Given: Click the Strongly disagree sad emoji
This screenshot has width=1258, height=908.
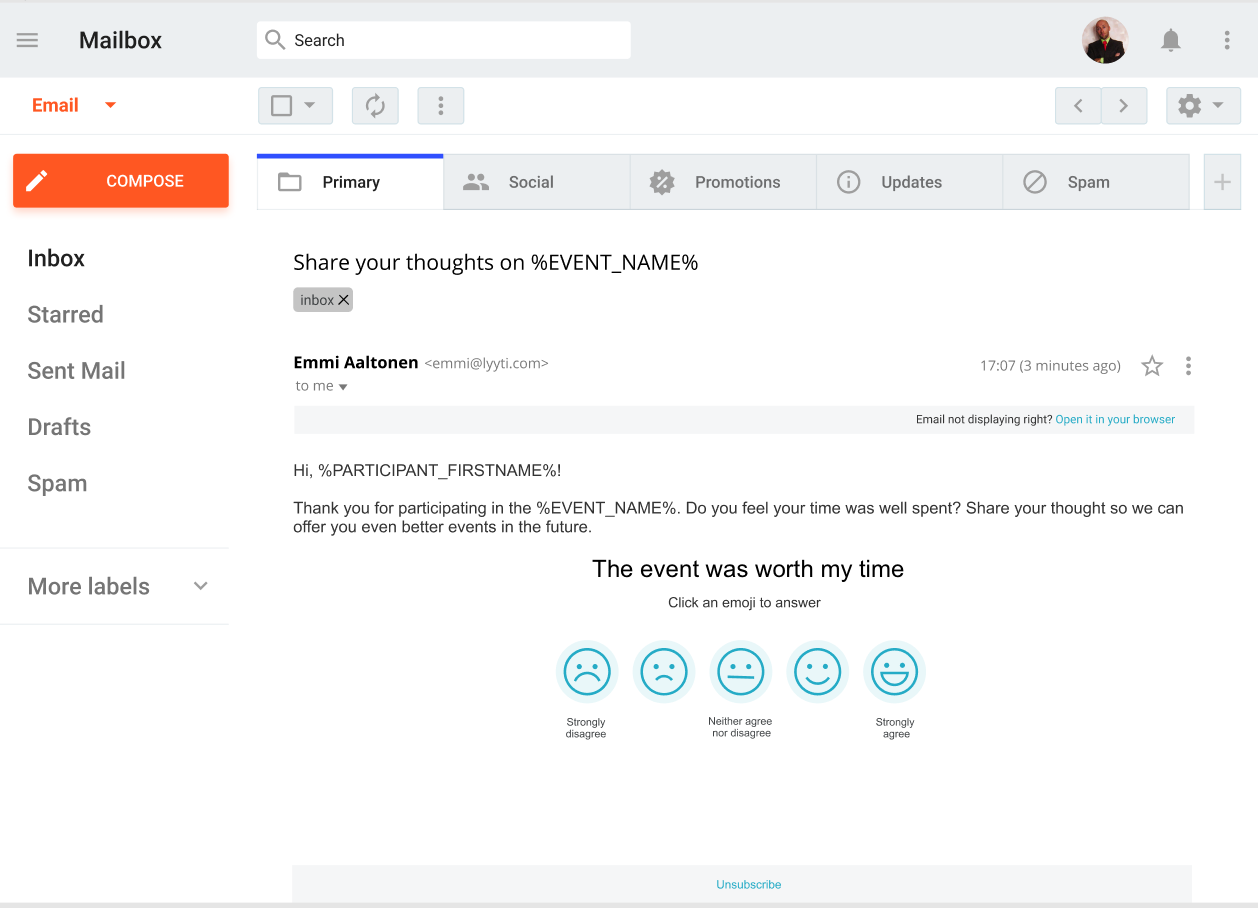Looking at the screenshot, I should click(586, 671).
